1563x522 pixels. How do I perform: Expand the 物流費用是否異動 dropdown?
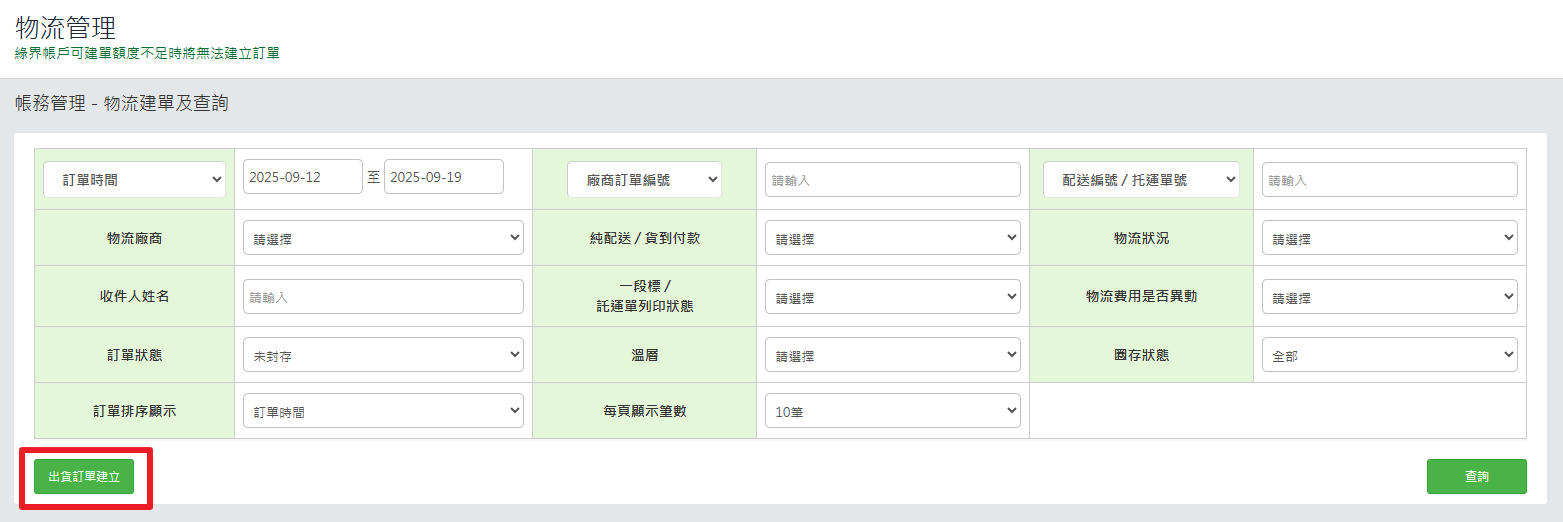[x=1389, y=297]
